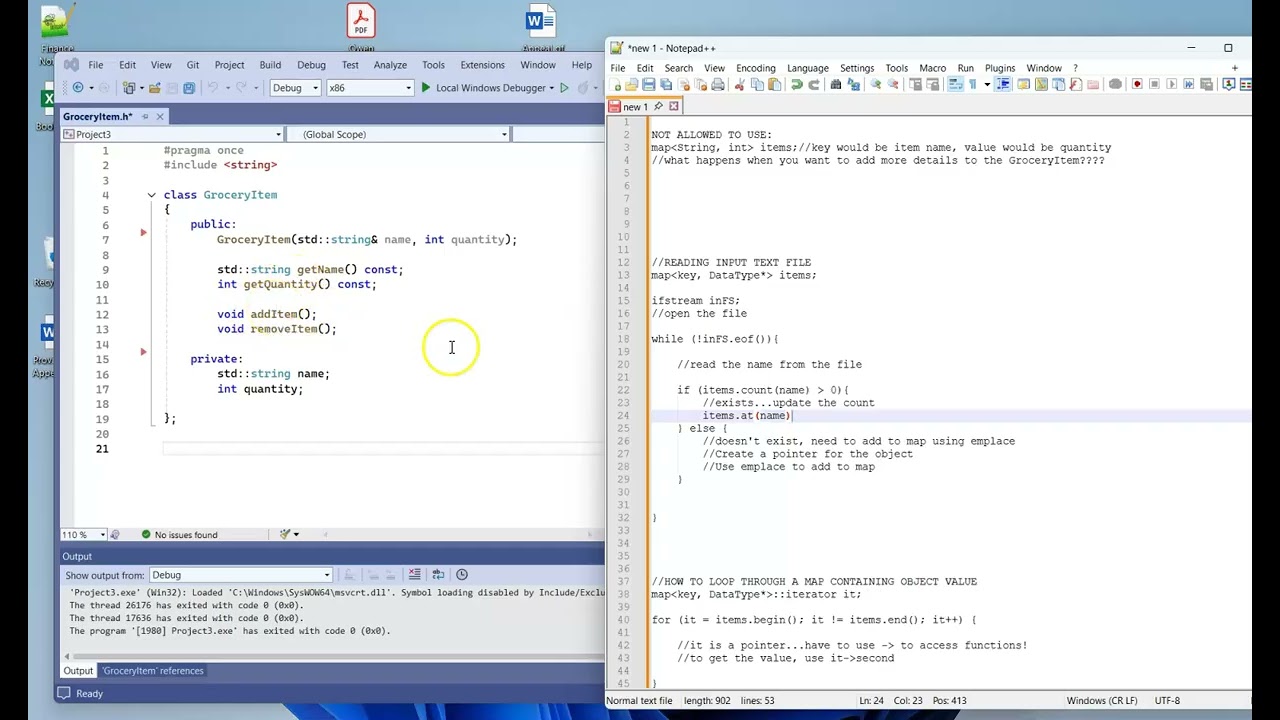1280x720 pixels.
Task: Open Build menu in Visual Studio
Action: click(x=270, y=65)
